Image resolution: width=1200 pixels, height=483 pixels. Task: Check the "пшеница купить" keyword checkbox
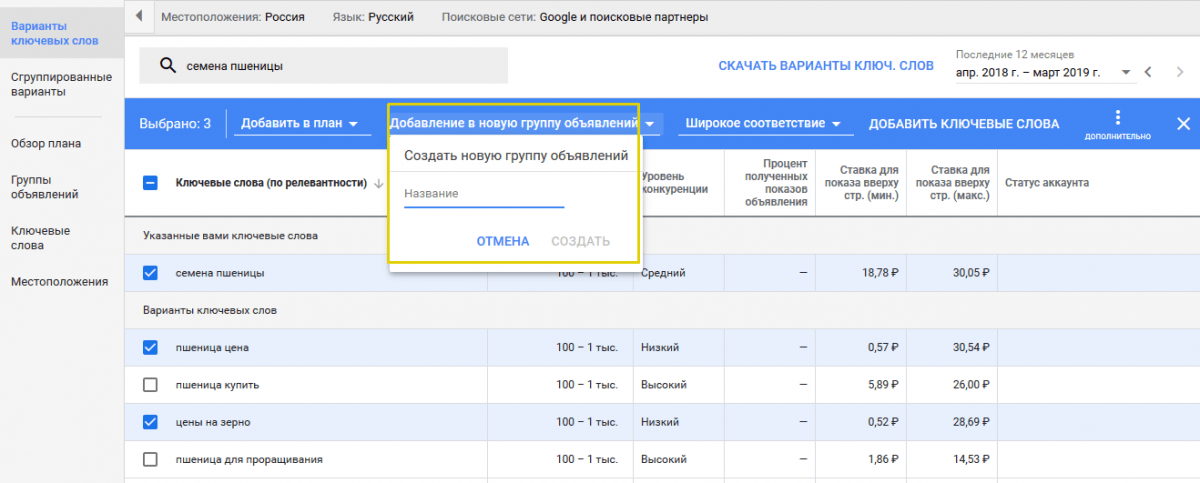(x=150, y=385)
